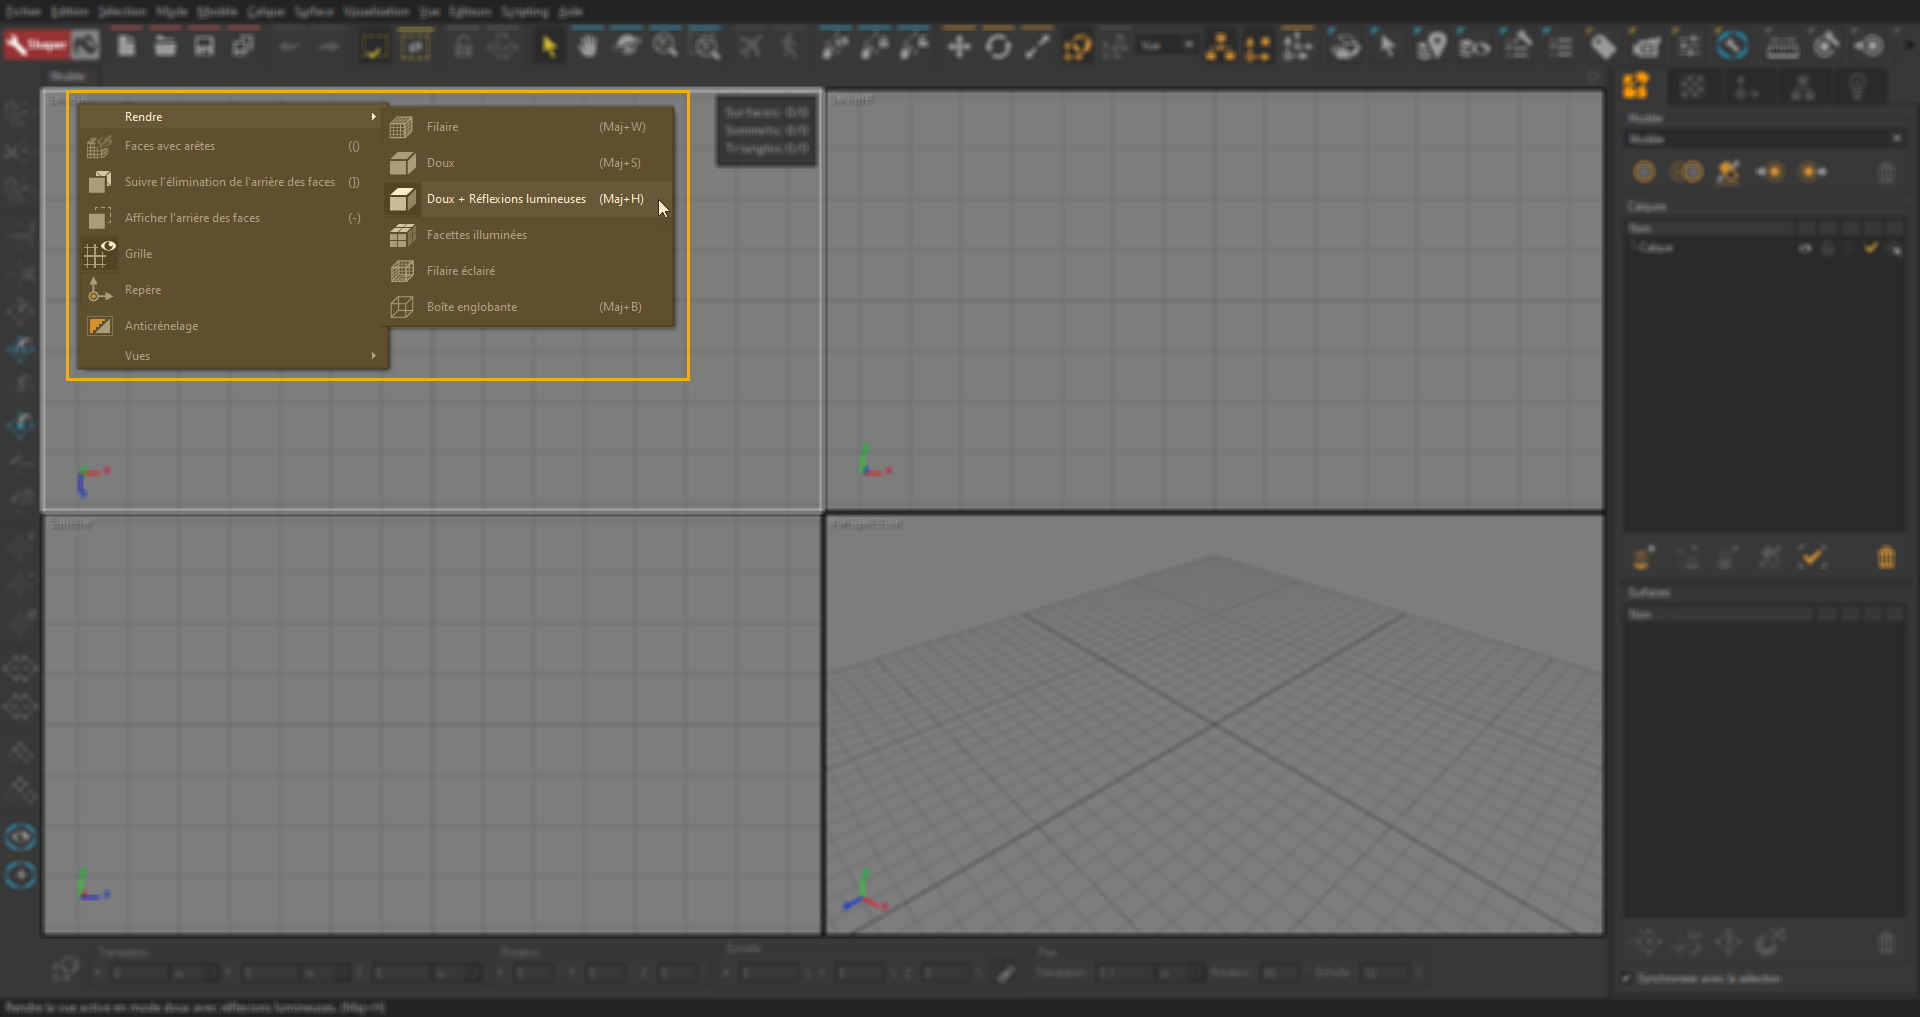This screenshot has height=1017, width=1920.
Task: Toggle the sync-with-selection checkbox
Action: pyautogui.click(x=1627, y=978)
